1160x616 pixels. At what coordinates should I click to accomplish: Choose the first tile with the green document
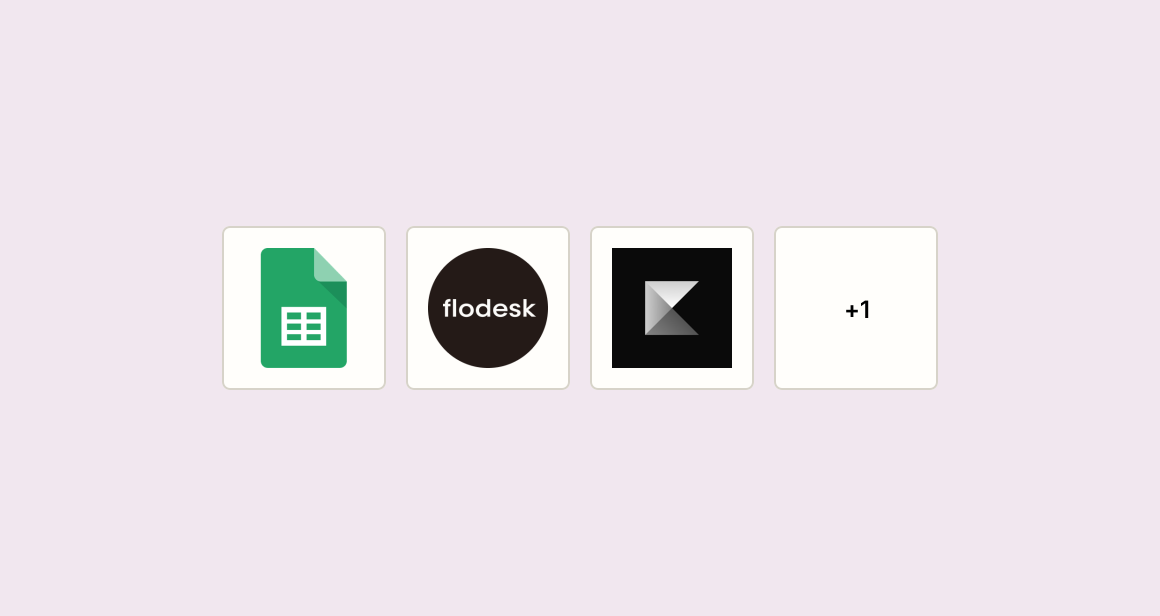[304, 308]
